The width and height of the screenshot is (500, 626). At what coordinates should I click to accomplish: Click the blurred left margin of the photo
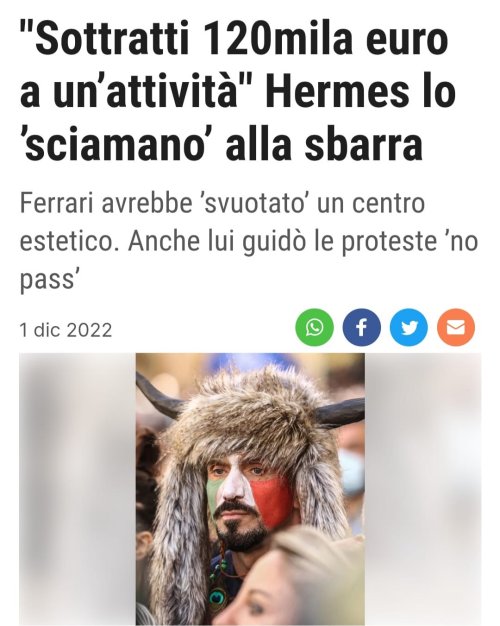(77, 489)
